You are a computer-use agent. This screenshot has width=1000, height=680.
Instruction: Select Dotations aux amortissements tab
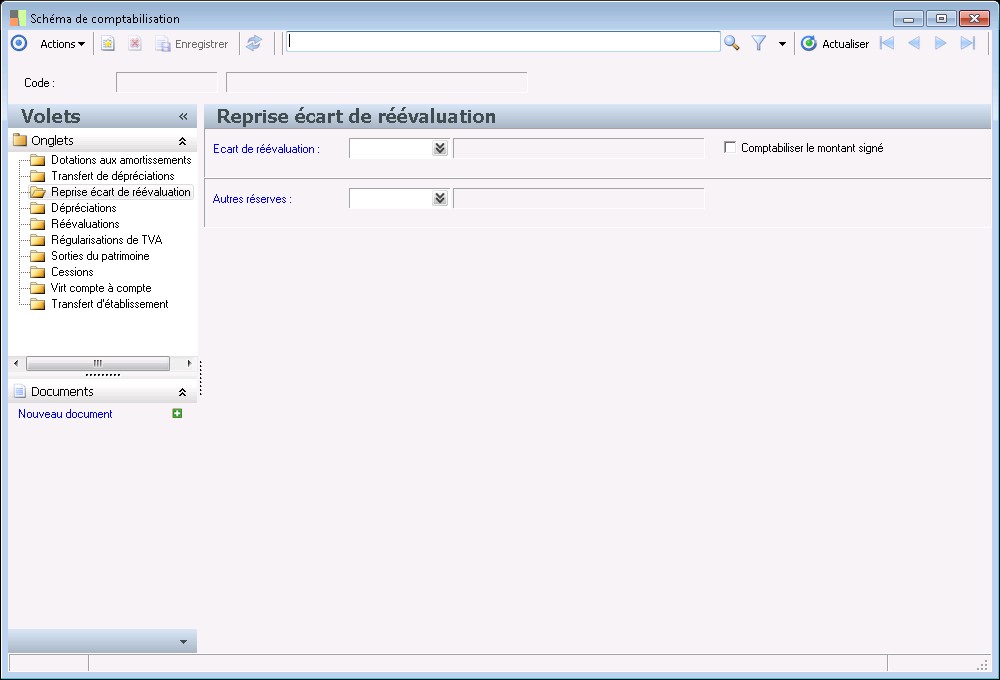(121, 160)
